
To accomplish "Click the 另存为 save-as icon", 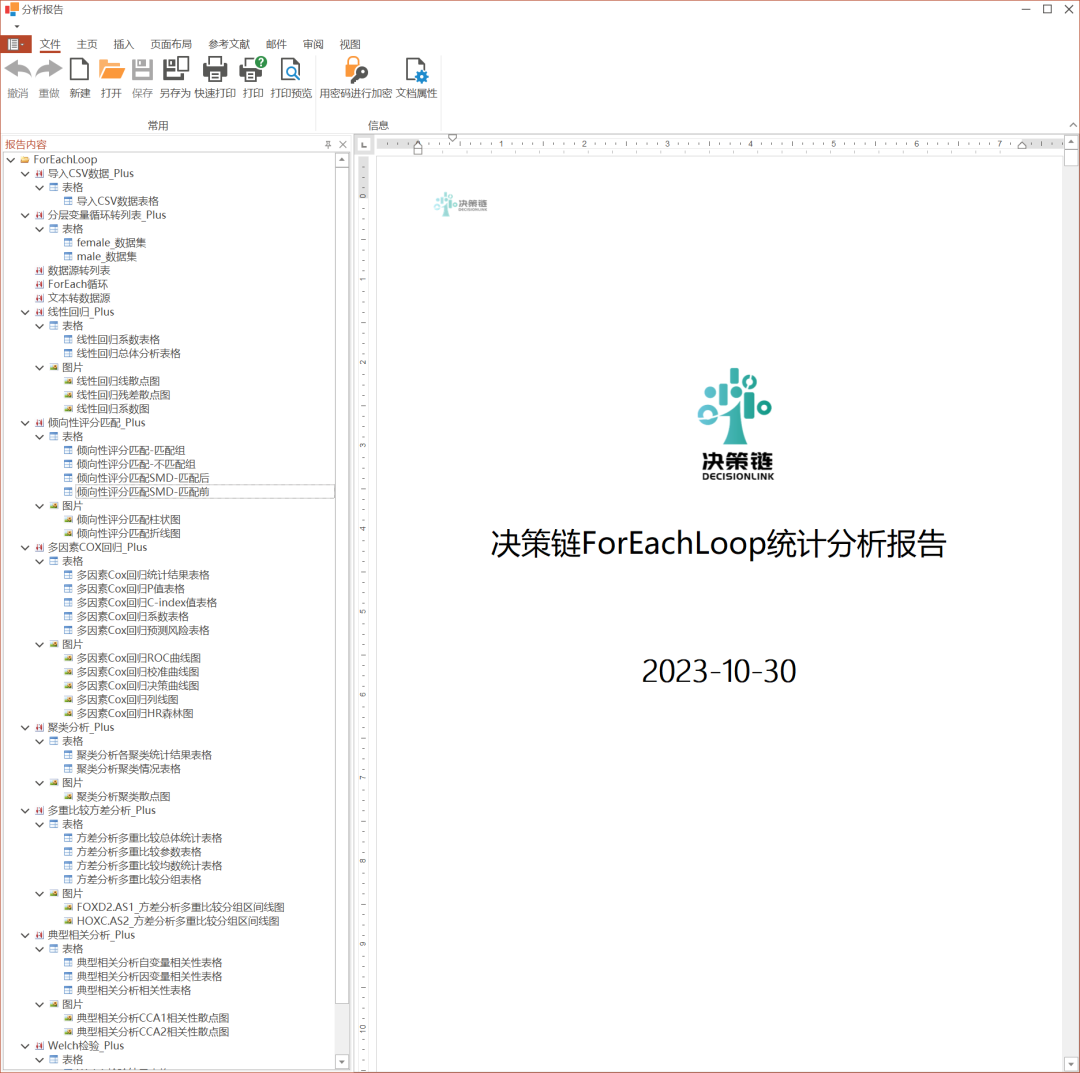I will pyautogui.click(x=175, y=70).
